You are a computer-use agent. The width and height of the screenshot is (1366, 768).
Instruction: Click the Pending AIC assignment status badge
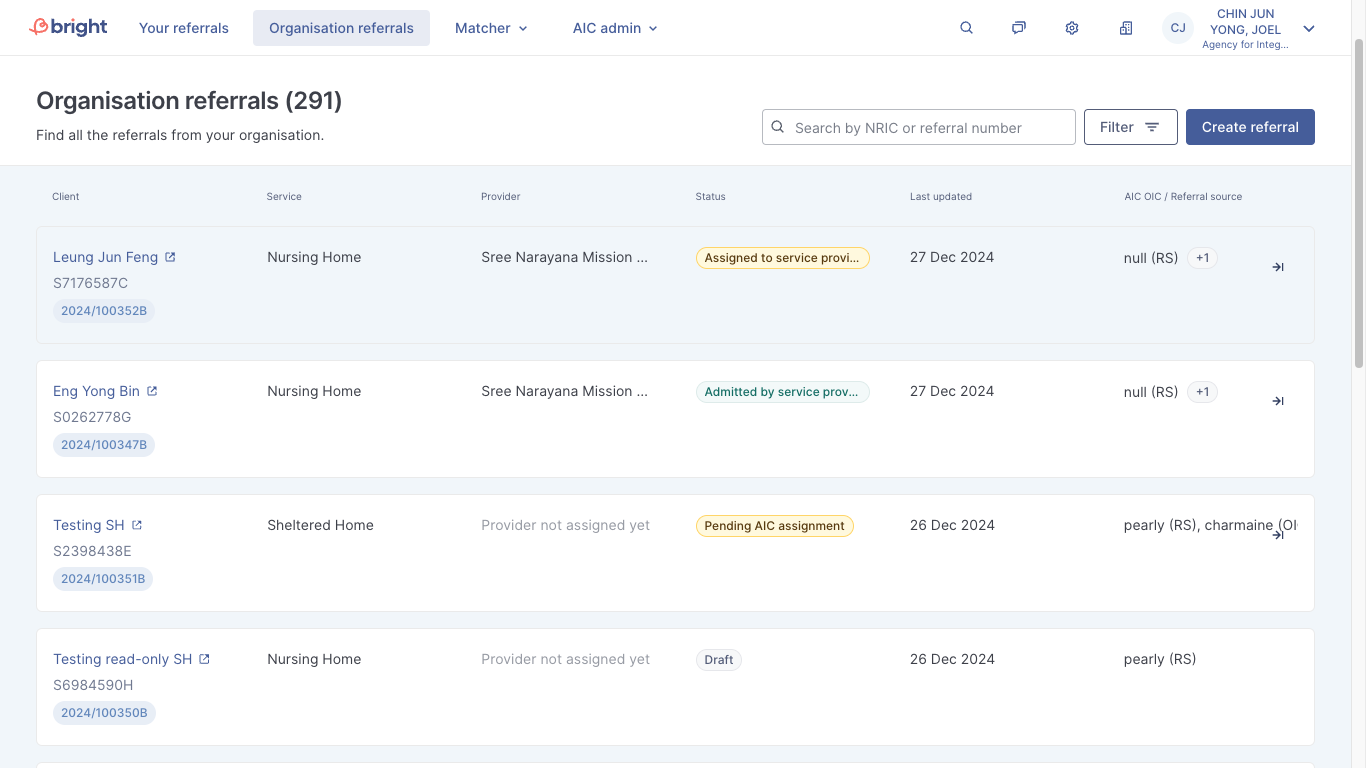tap(774, 526)
